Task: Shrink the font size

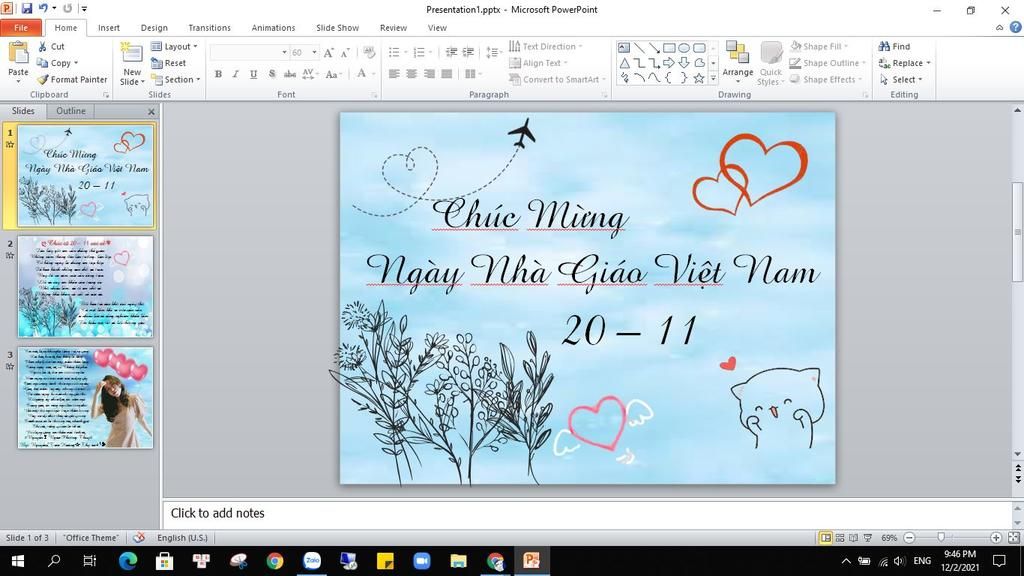Action: [345, 52]
